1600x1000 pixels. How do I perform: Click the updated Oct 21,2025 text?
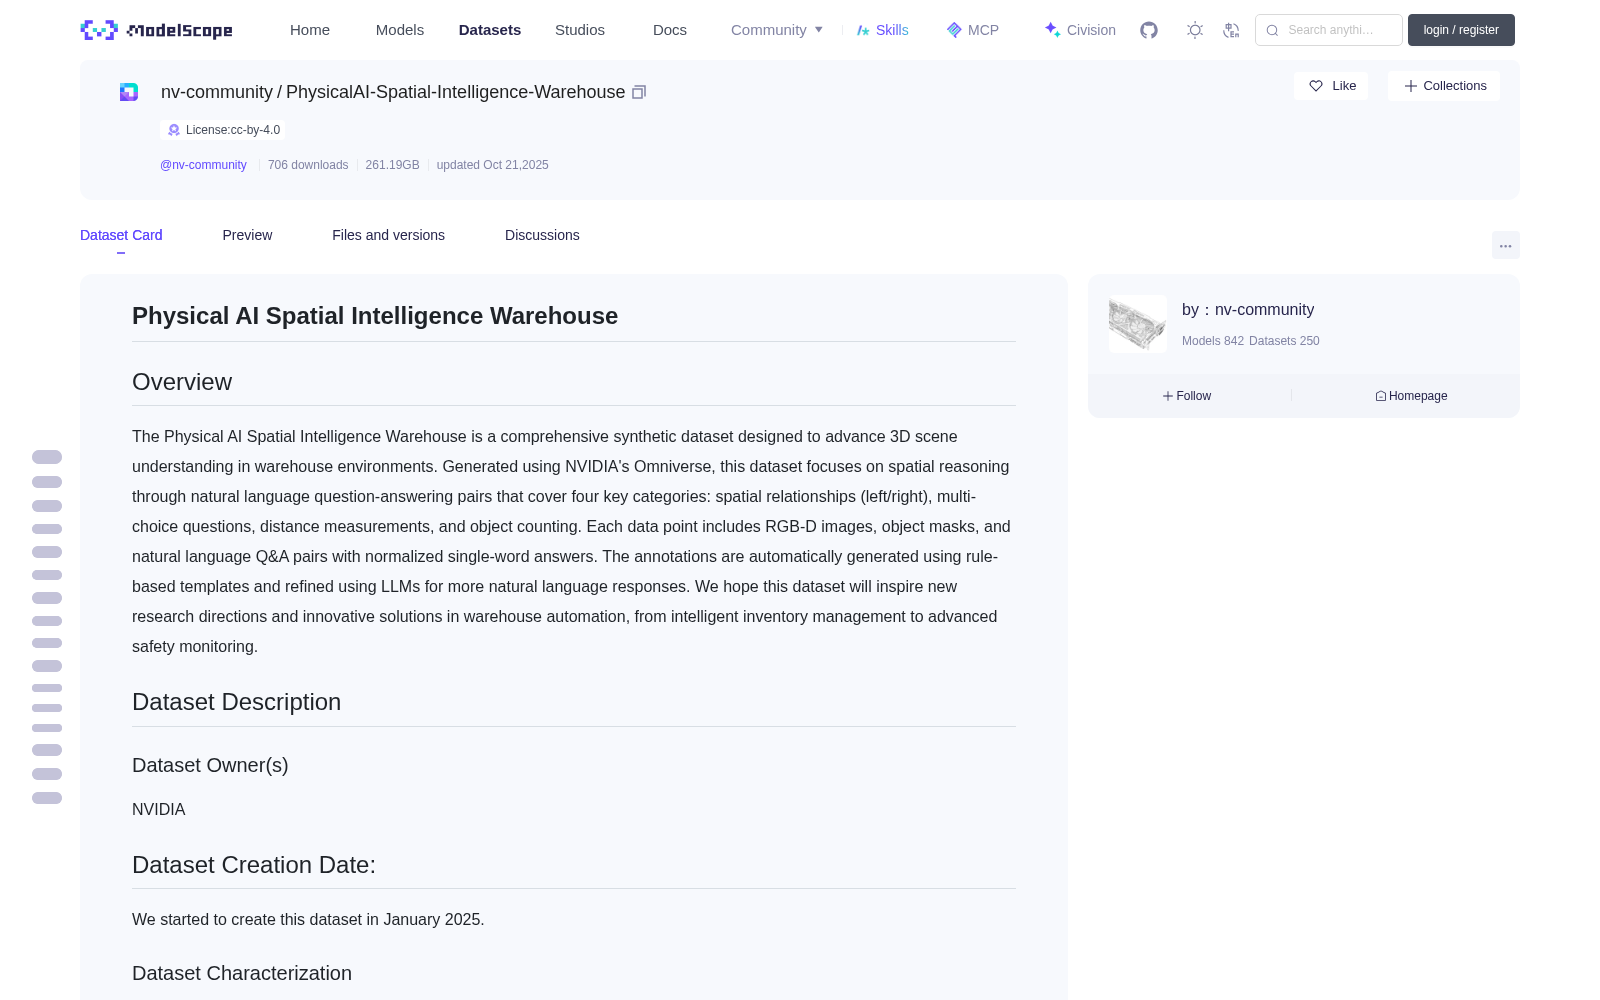point(492,165)
